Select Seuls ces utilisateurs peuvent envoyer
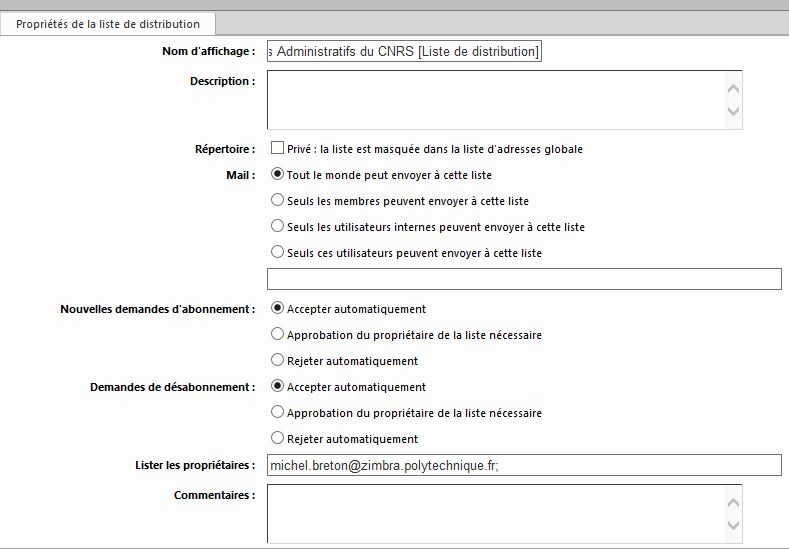The width and height of the screenshot is (789, 550). [x=277, y=252]
